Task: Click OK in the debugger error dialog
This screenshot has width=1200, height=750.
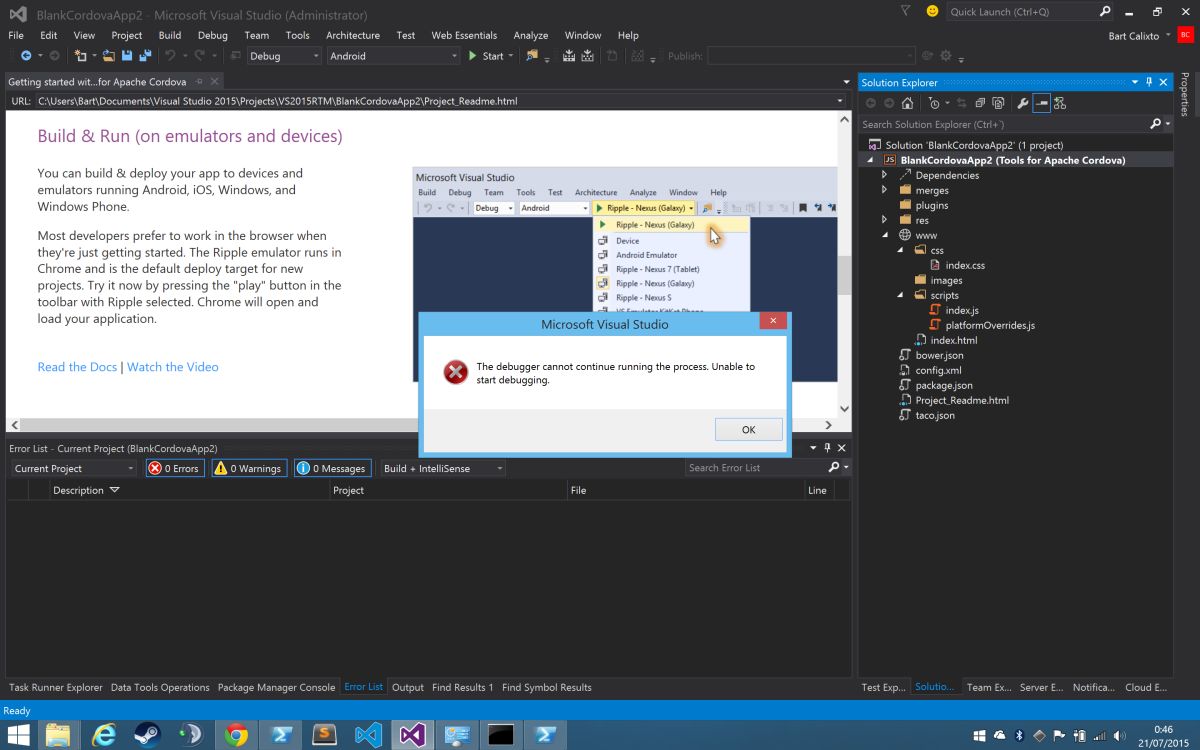Action: coord(749,429)
